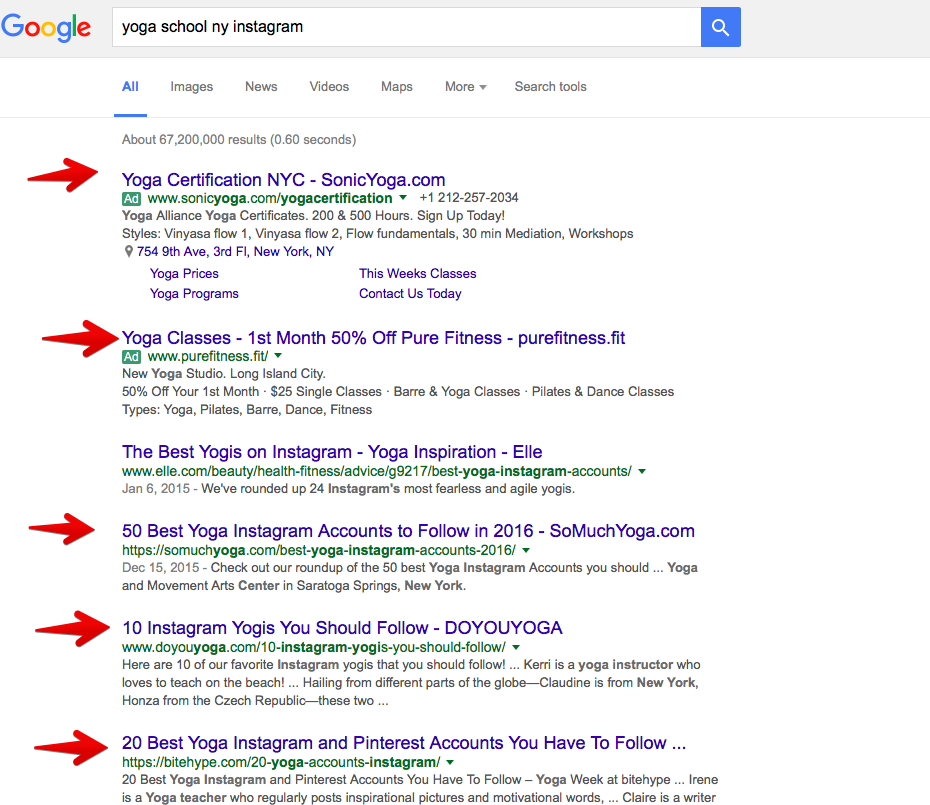Click the map pin icon beside 754 9th Ave
The width and height of the screenshot is (930, 805).
click(128, 252)
